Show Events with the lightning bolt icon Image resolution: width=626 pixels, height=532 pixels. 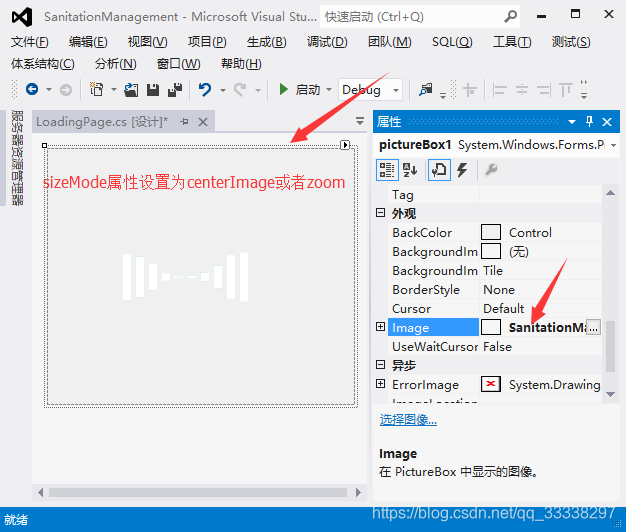(x=462, y=170)
